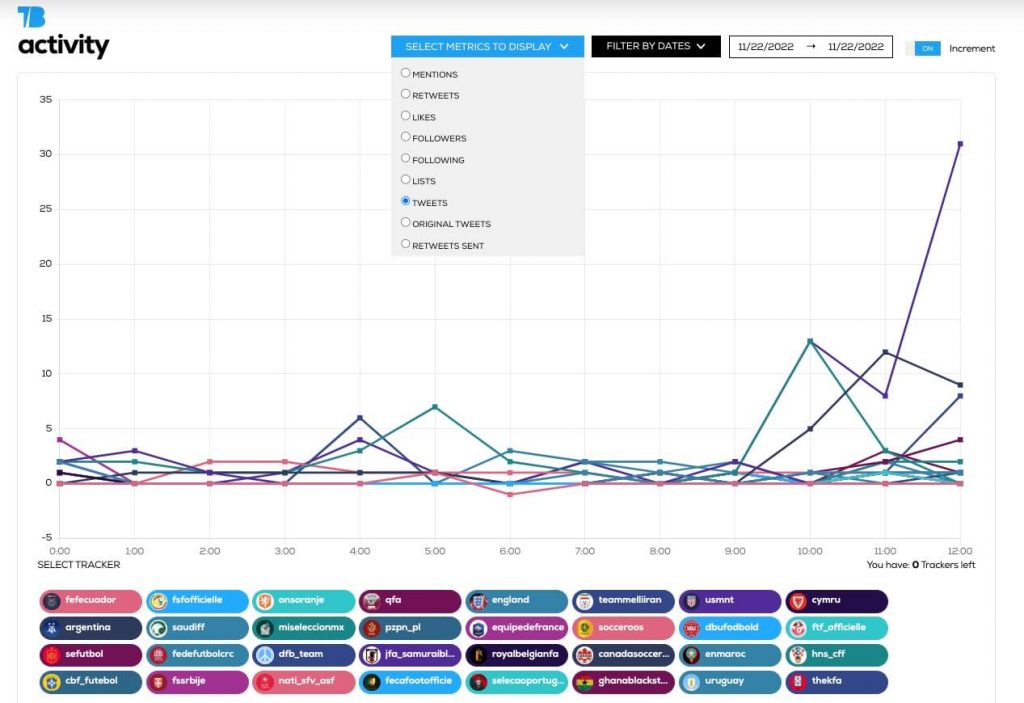Viewport: 1024px width, 703px height.
Task: Click the TB logo icon above activity
Action: (x=31, y=17)
